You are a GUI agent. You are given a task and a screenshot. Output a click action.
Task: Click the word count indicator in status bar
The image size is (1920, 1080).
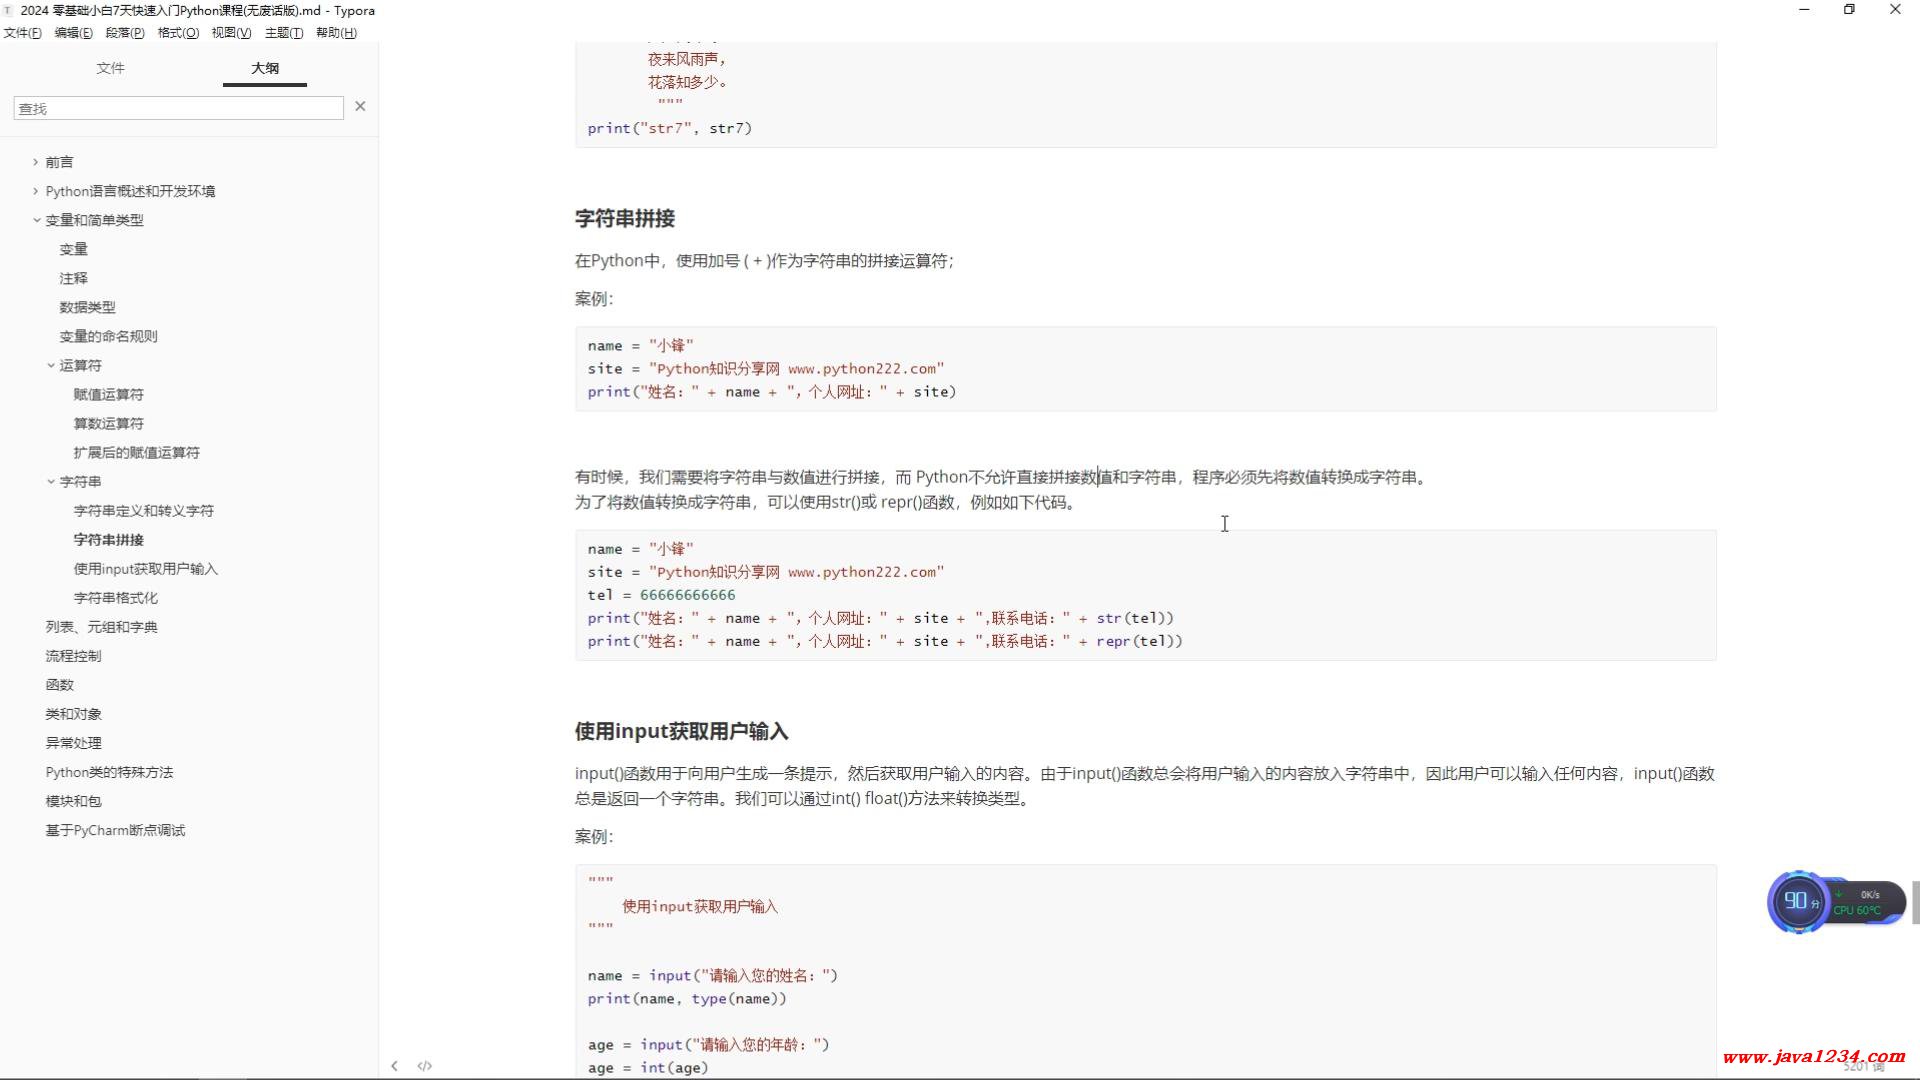pyautogui.click(x=1864, y=1067)
